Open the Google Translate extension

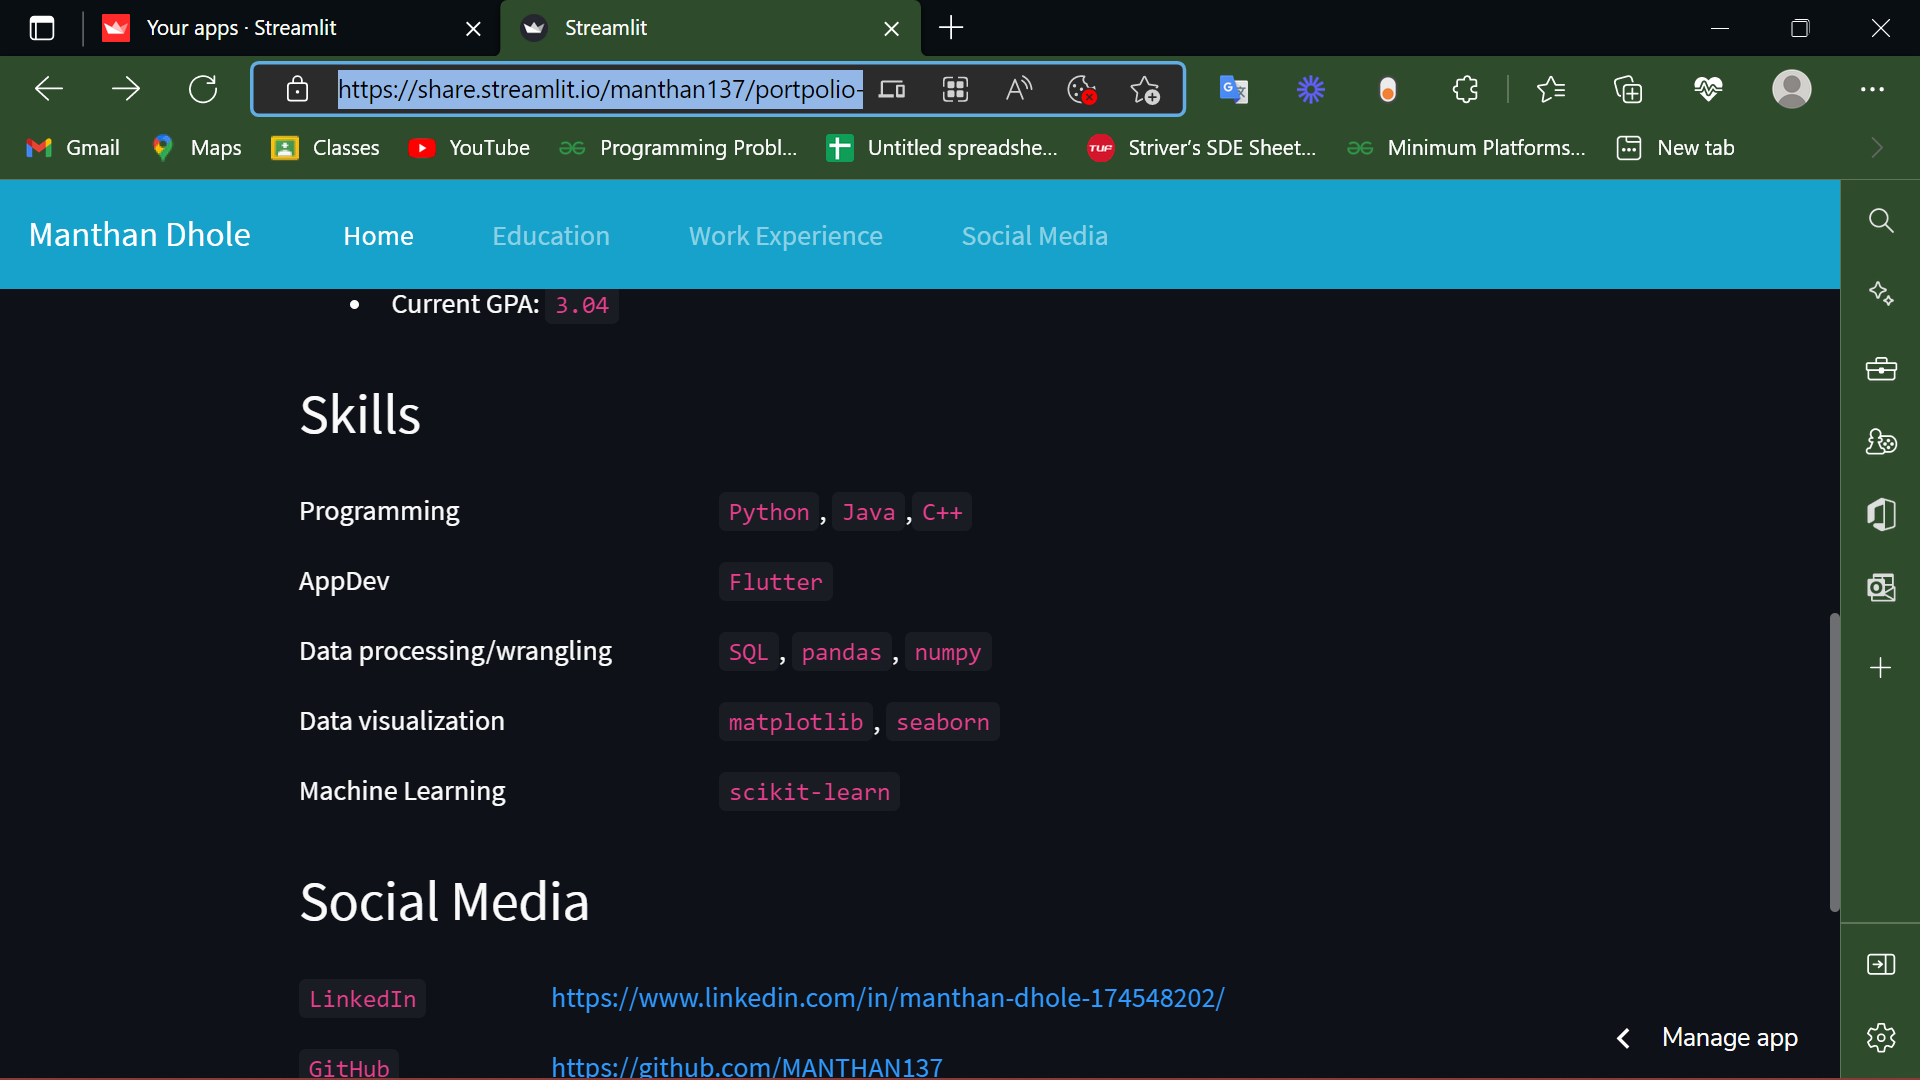[1233, 89]
